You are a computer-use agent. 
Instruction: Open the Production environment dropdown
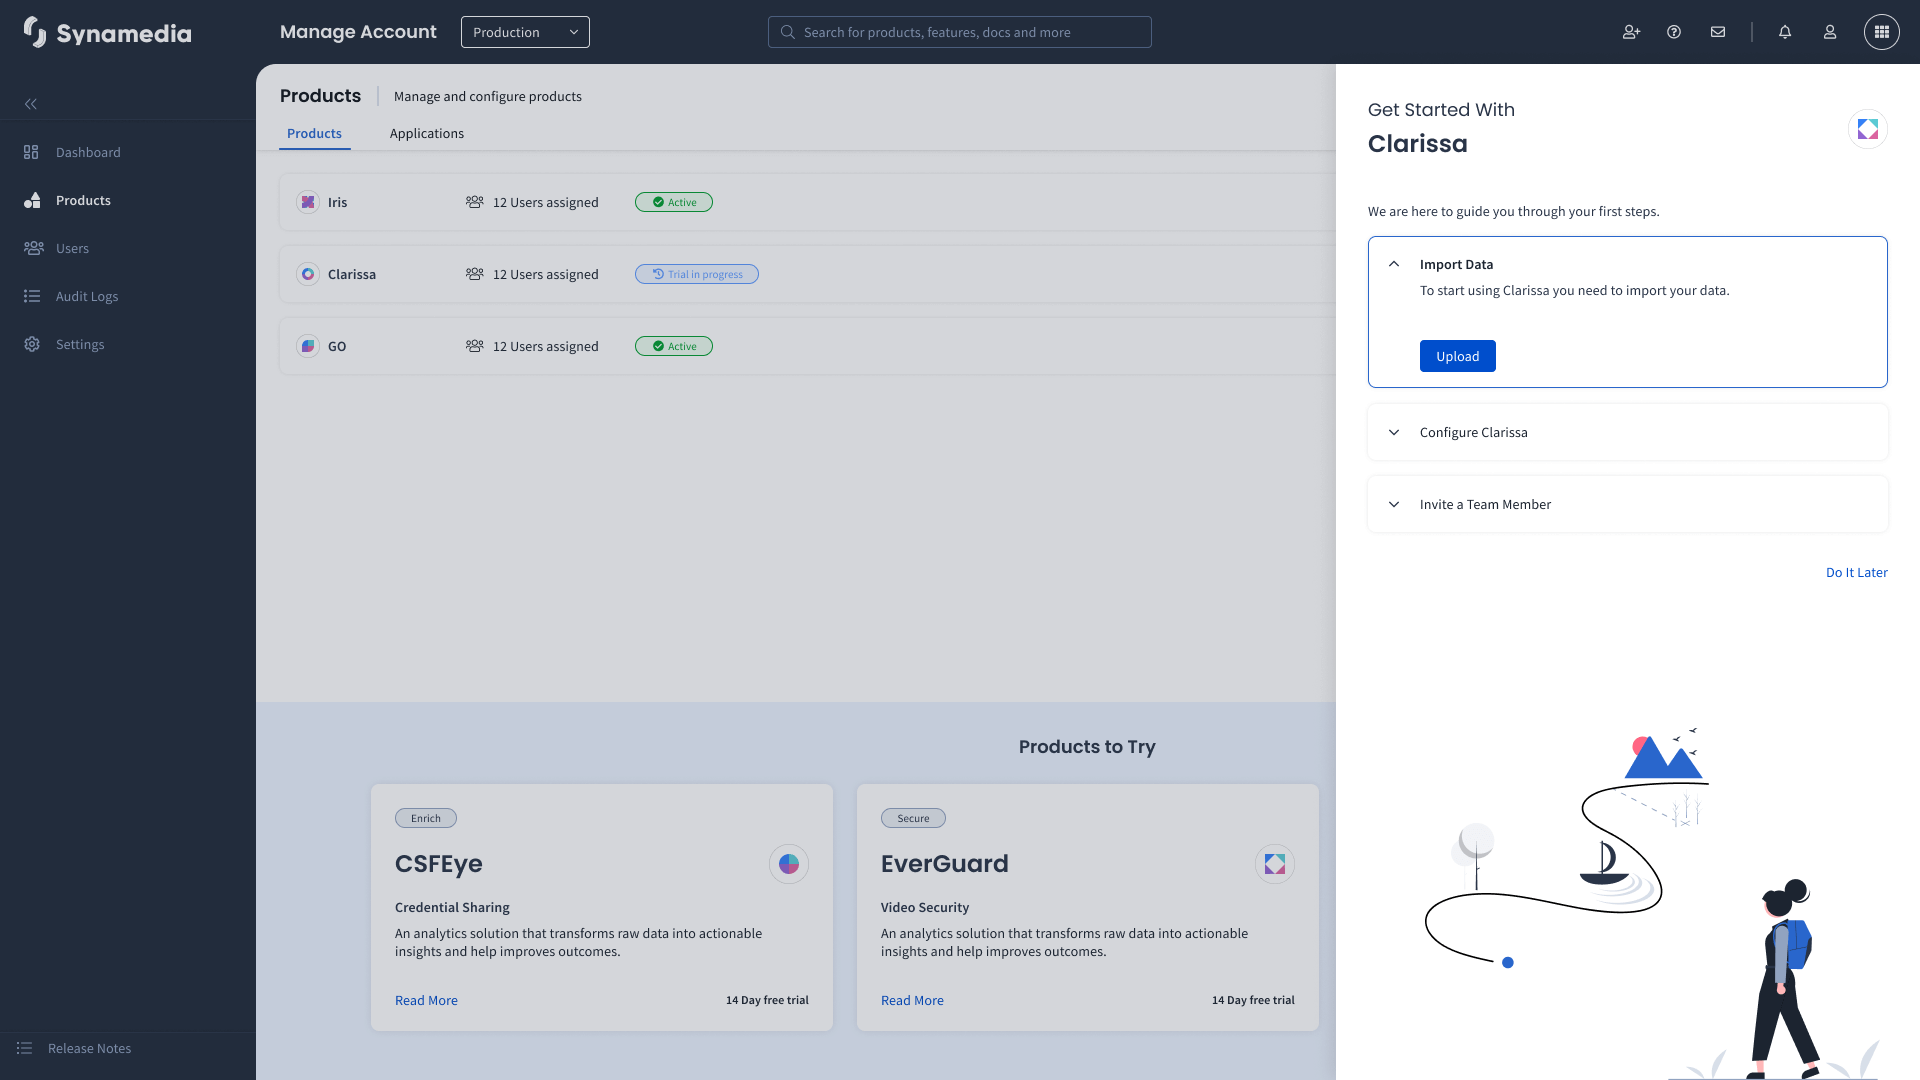[x=525, y=32]
